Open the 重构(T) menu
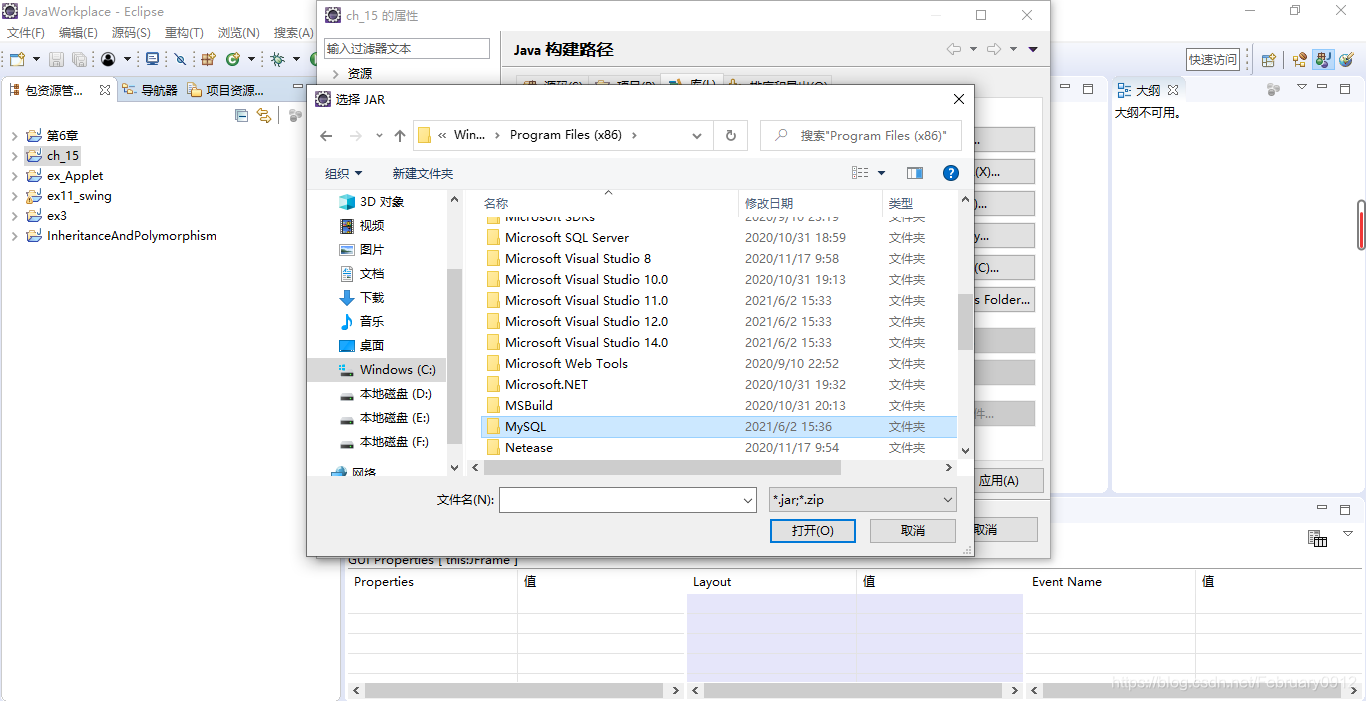The width and height of the screenshot is (1366, 701). (184, 33)
